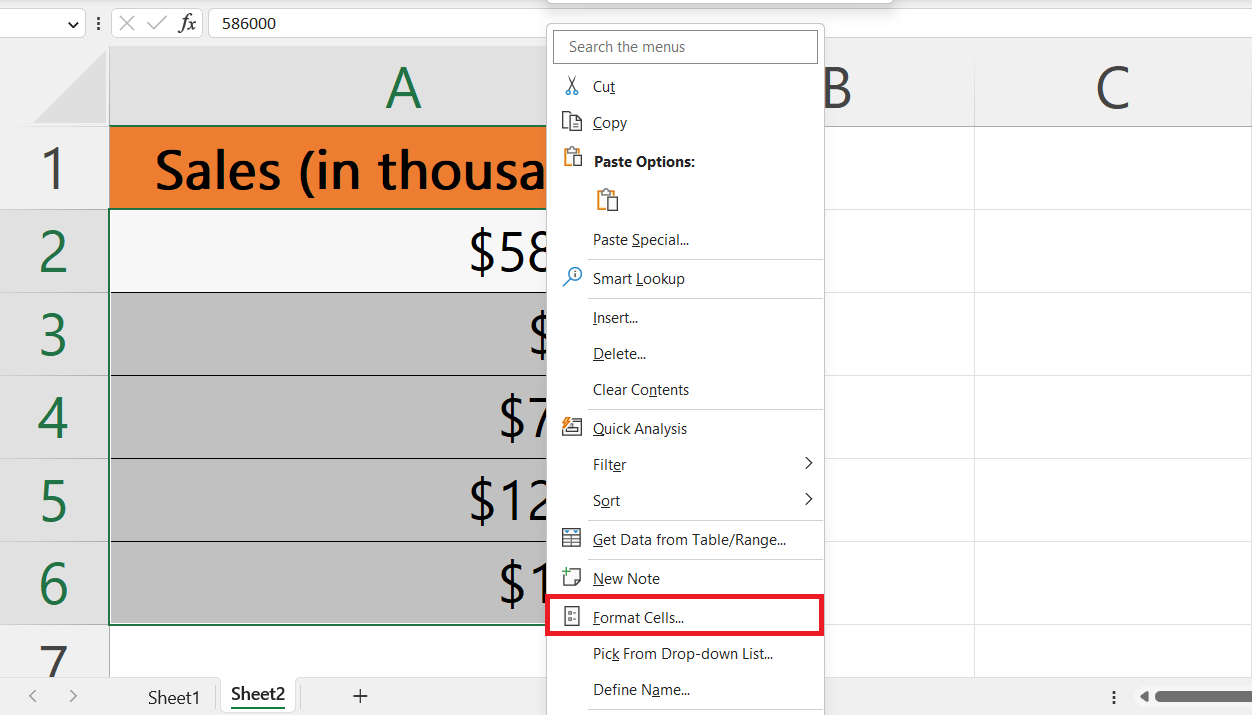Select the Cut icon in the context menu
The height and width of the screenshot is (715, 1252).
pyautogui.click(x=573, y=86)
